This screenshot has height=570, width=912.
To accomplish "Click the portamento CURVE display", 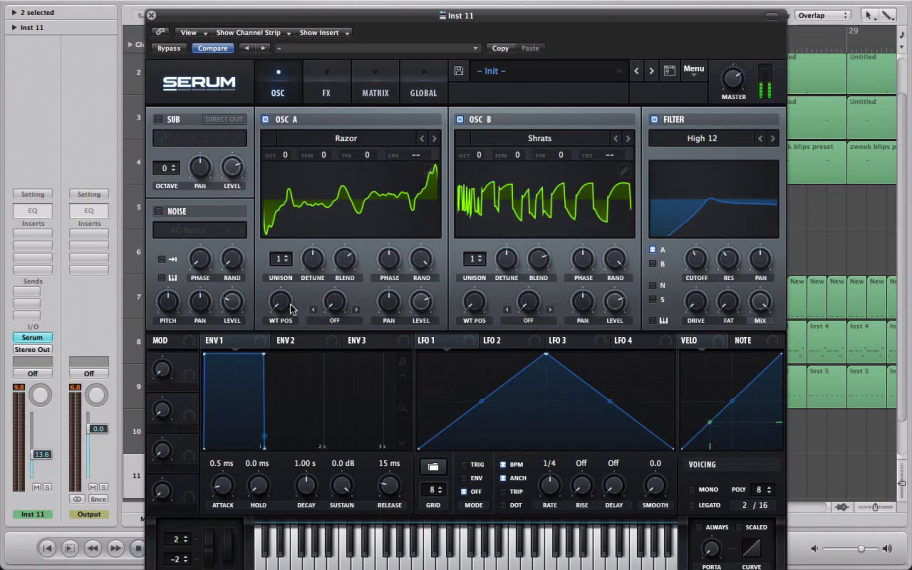I will [x=751, y=548].
